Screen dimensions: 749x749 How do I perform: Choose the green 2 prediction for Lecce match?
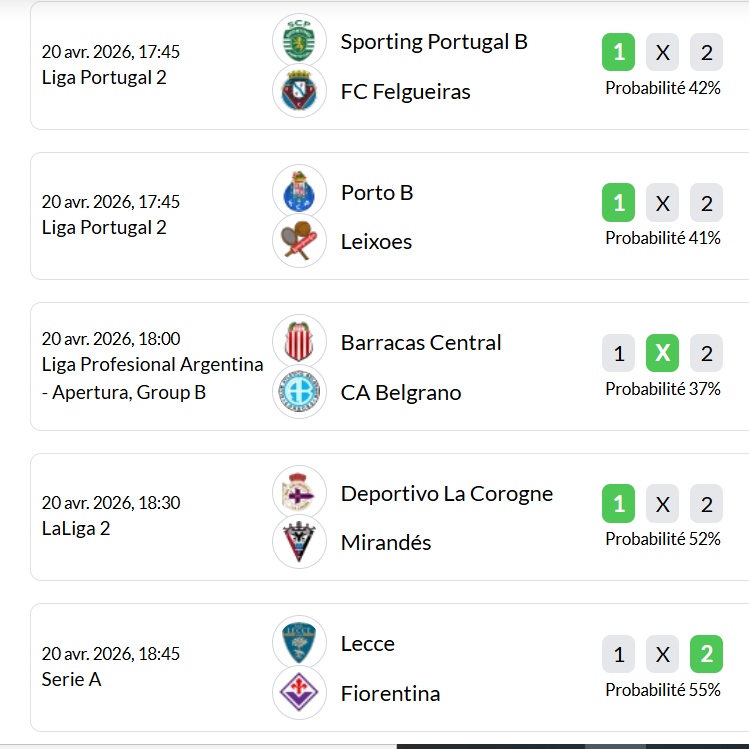[706, 655]
